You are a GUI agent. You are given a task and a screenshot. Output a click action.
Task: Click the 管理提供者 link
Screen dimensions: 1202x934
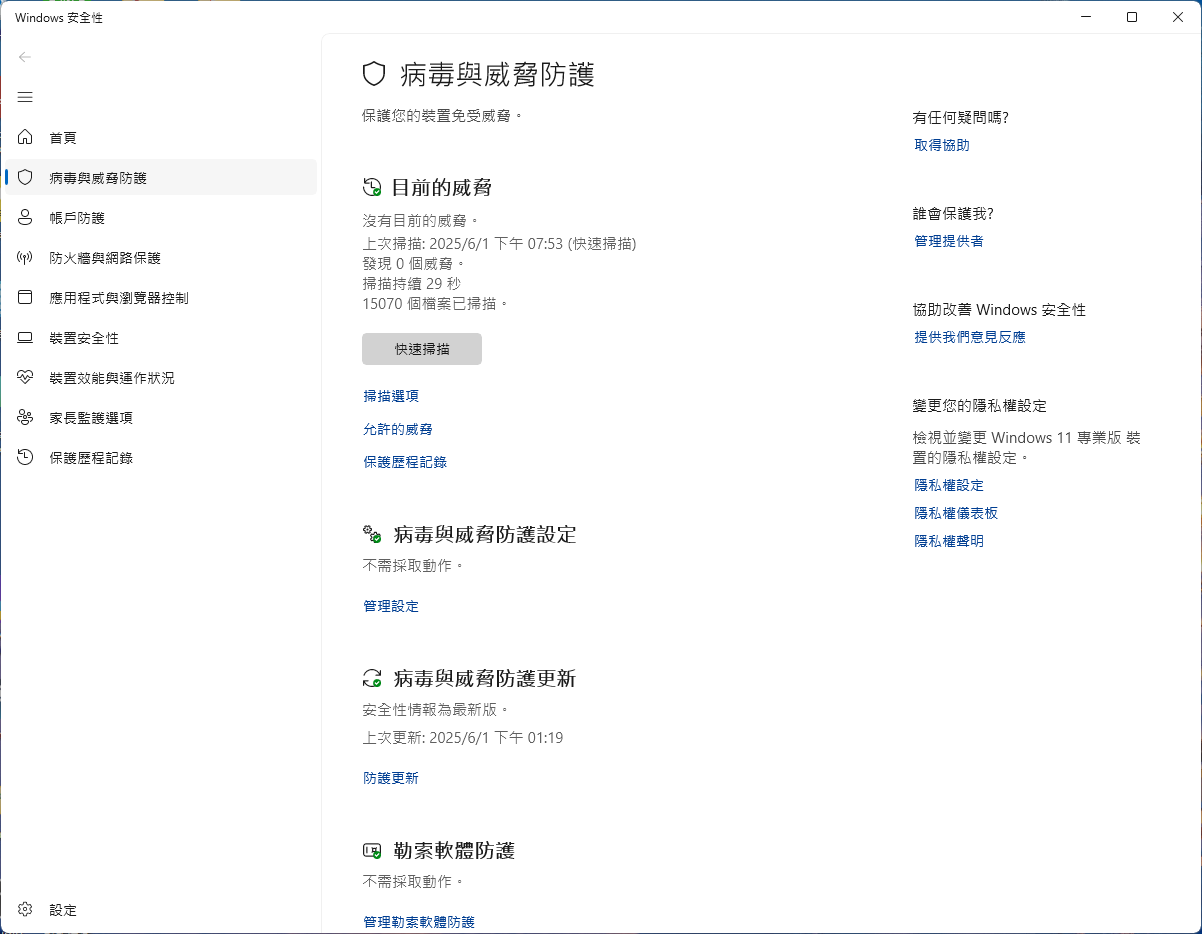tap(949, 241)
